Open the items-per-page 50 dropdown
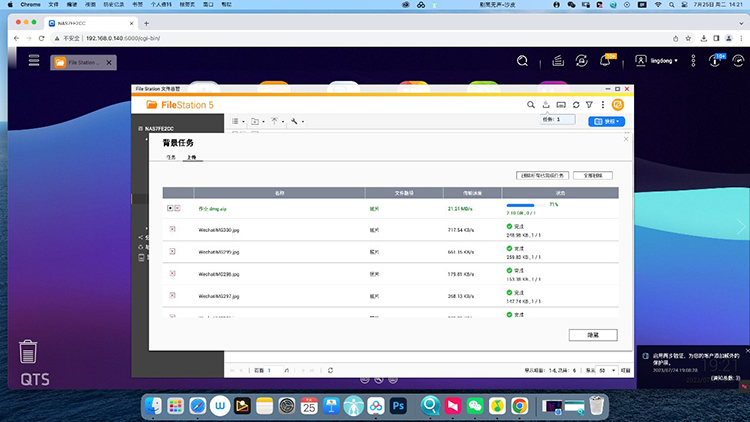The height and width of the screenshot is (422, 750). click(x=606, y=370)
